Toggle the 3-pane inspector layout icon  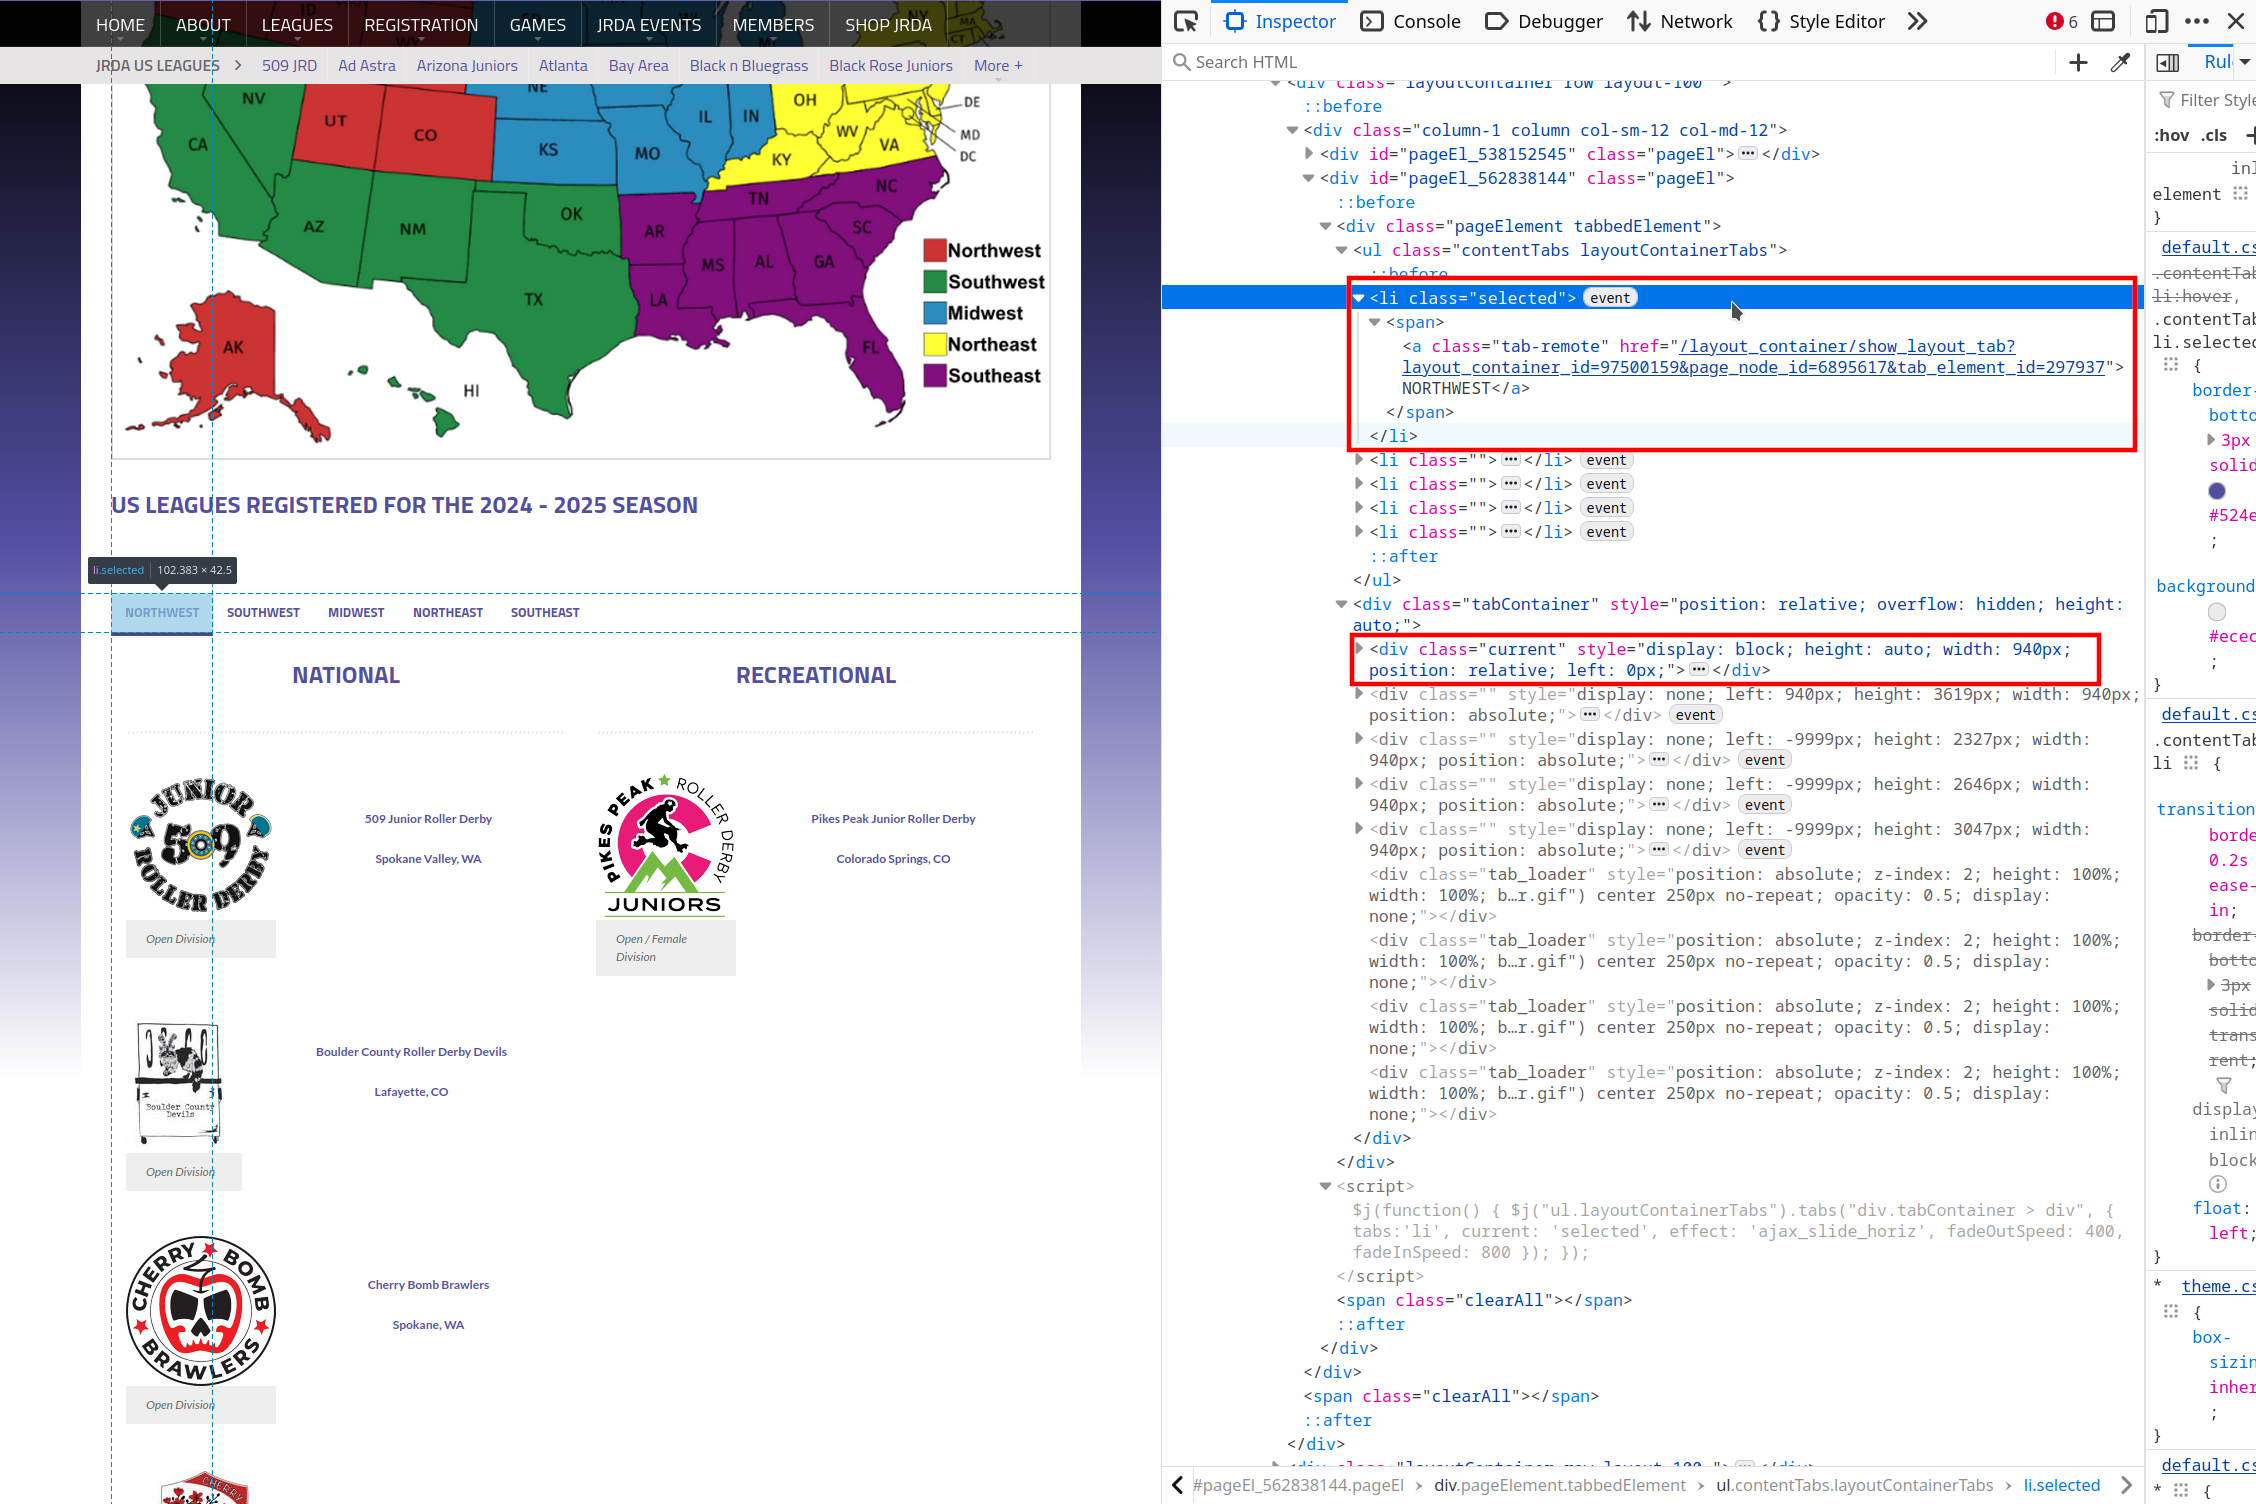tap(2168, 63)
